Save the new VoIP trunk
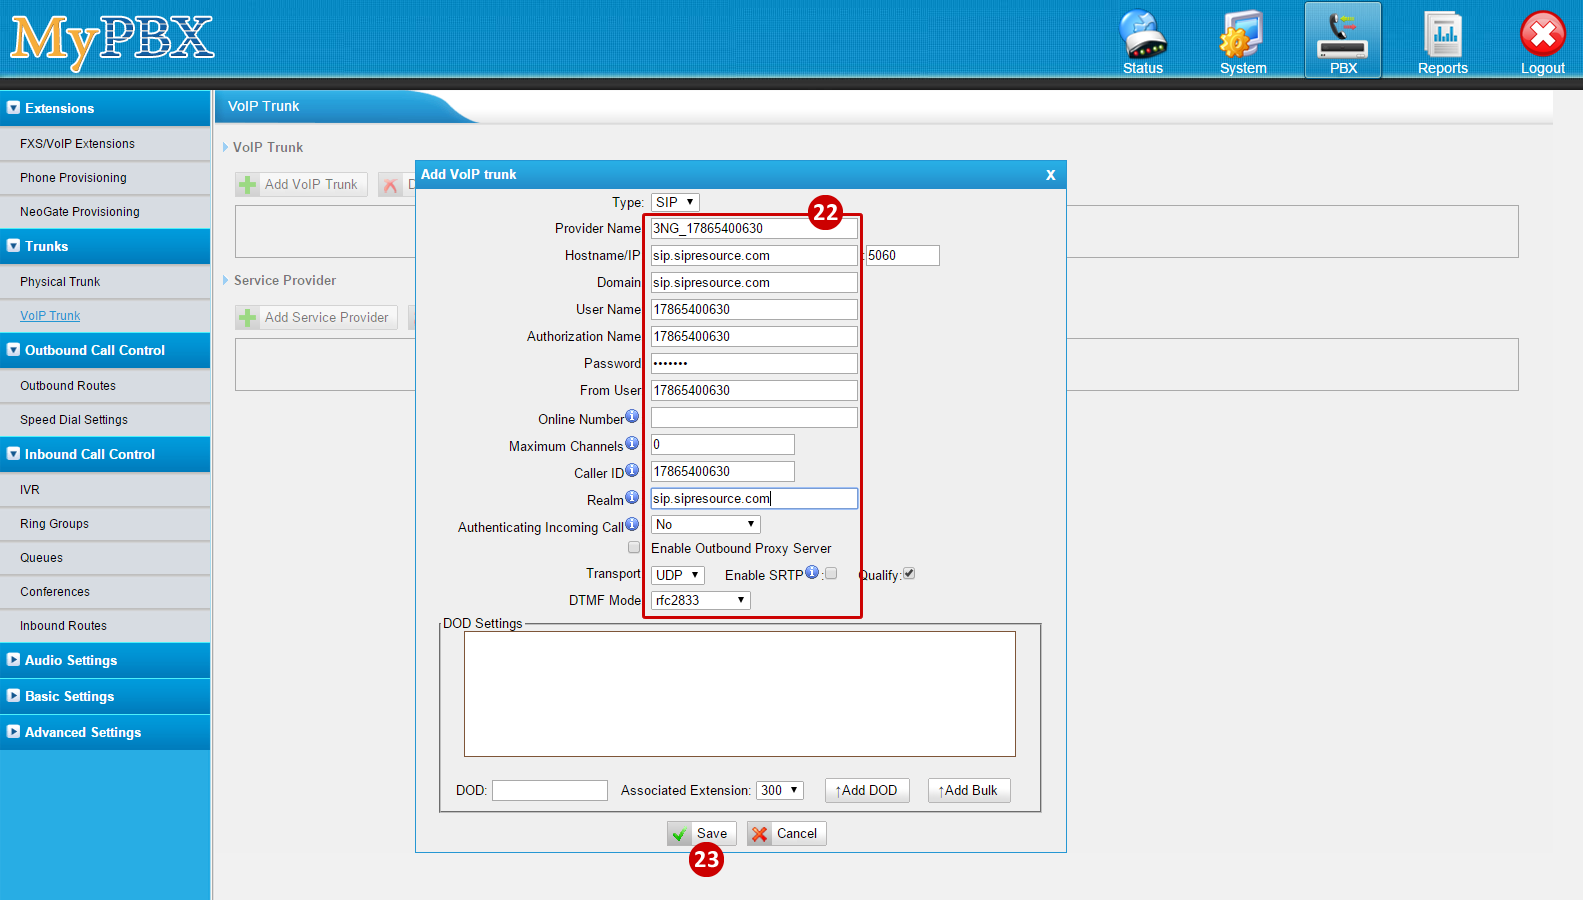The width and height of the screenshot is (1583, 900). [702, 833]
